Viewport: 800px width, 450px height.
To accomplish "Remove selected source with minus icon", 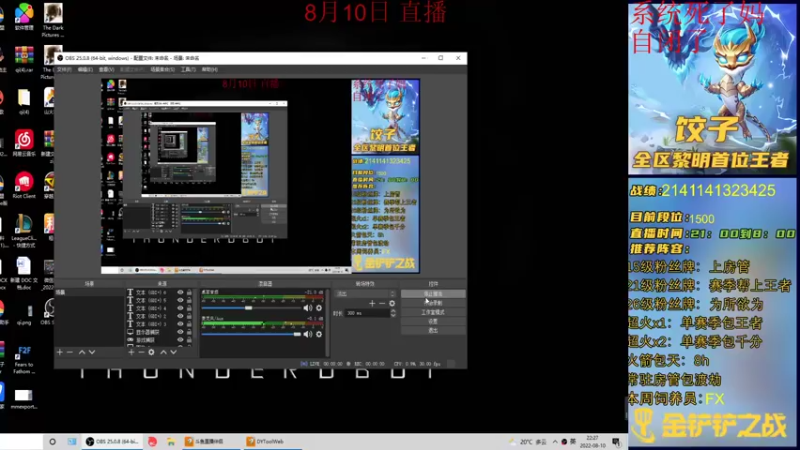I will (141, 352).
